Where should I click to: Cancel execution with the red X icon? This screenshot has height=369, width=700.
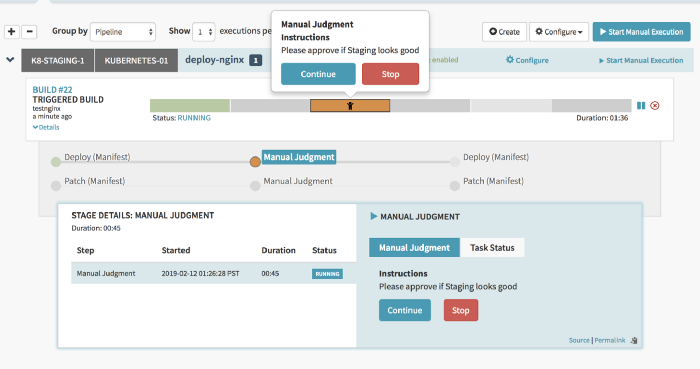pyautogui.click(x=655, y=106)
